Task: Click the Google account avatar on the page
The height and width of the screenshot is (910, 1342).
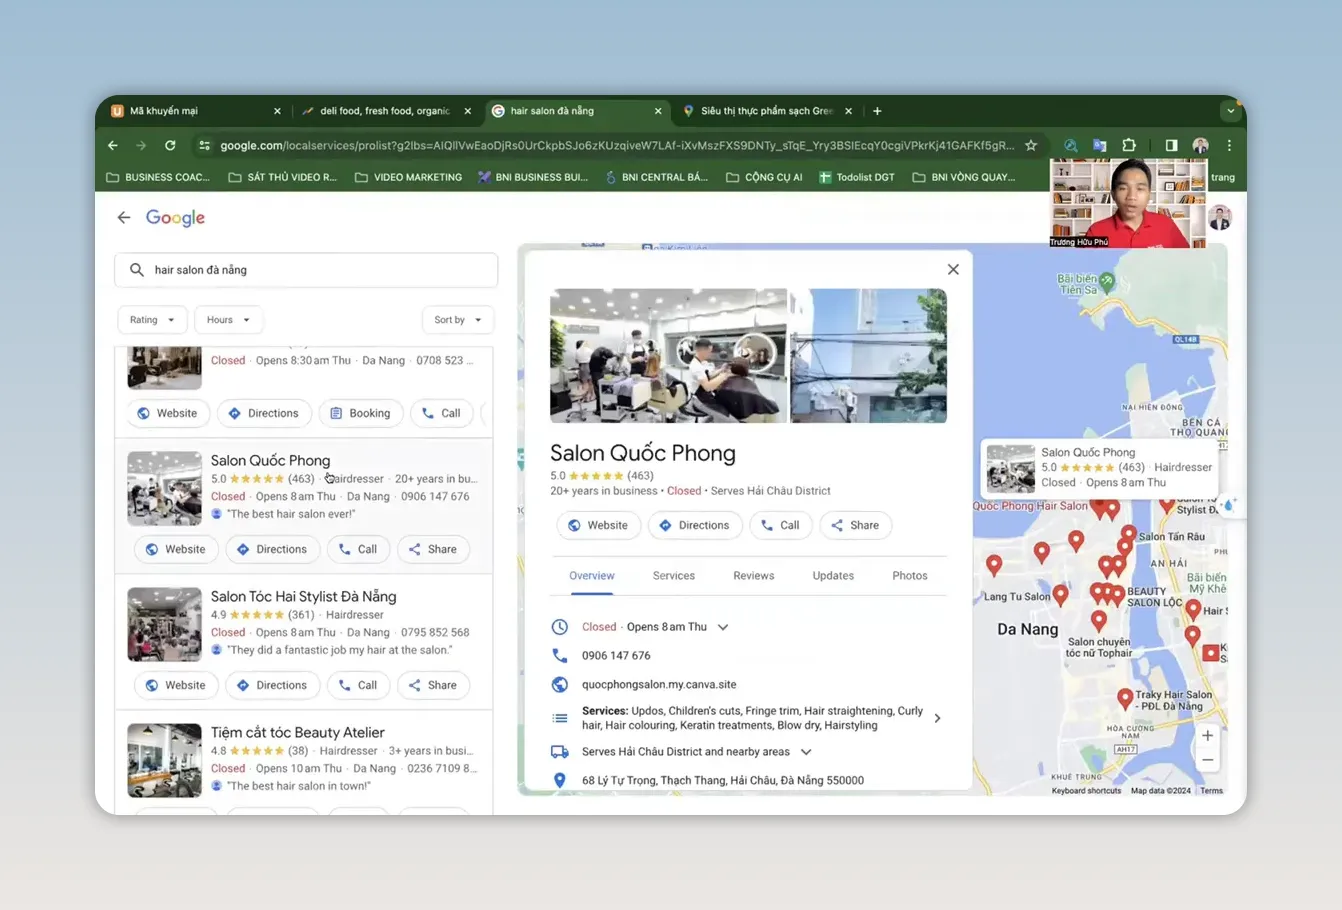Action: pyautogui.click(x=1219, y=217)
